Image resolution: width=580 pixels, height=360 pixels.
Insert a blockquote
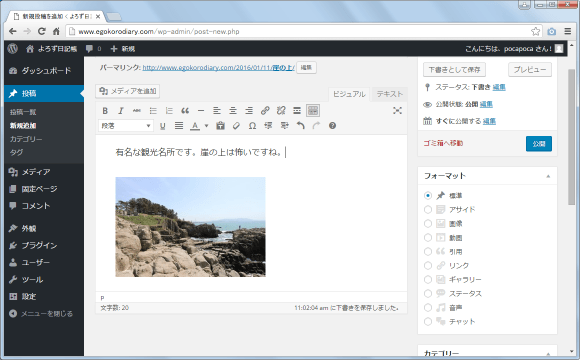[x=185, y=111]
